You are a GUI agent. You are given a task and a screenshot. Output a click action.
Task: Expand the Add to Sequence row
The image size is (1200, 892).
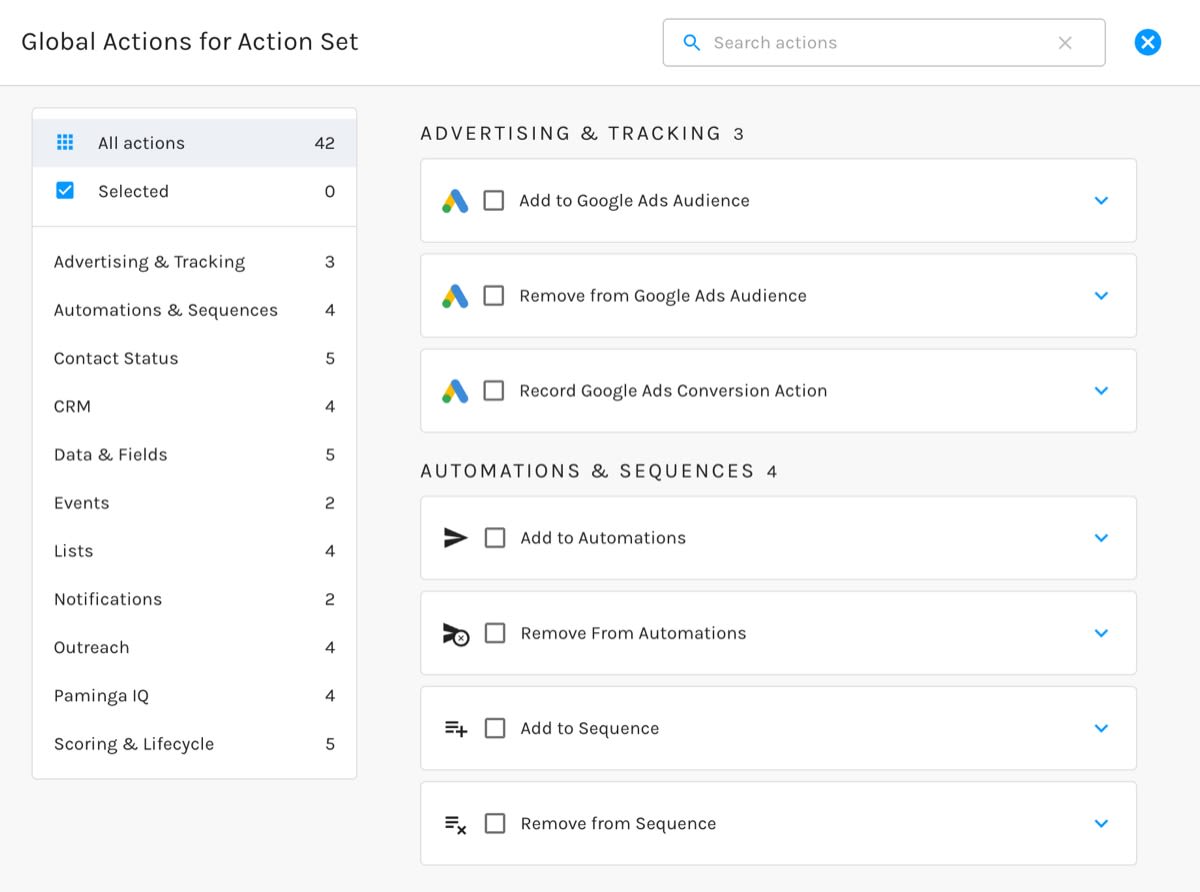coord(1102,728)
